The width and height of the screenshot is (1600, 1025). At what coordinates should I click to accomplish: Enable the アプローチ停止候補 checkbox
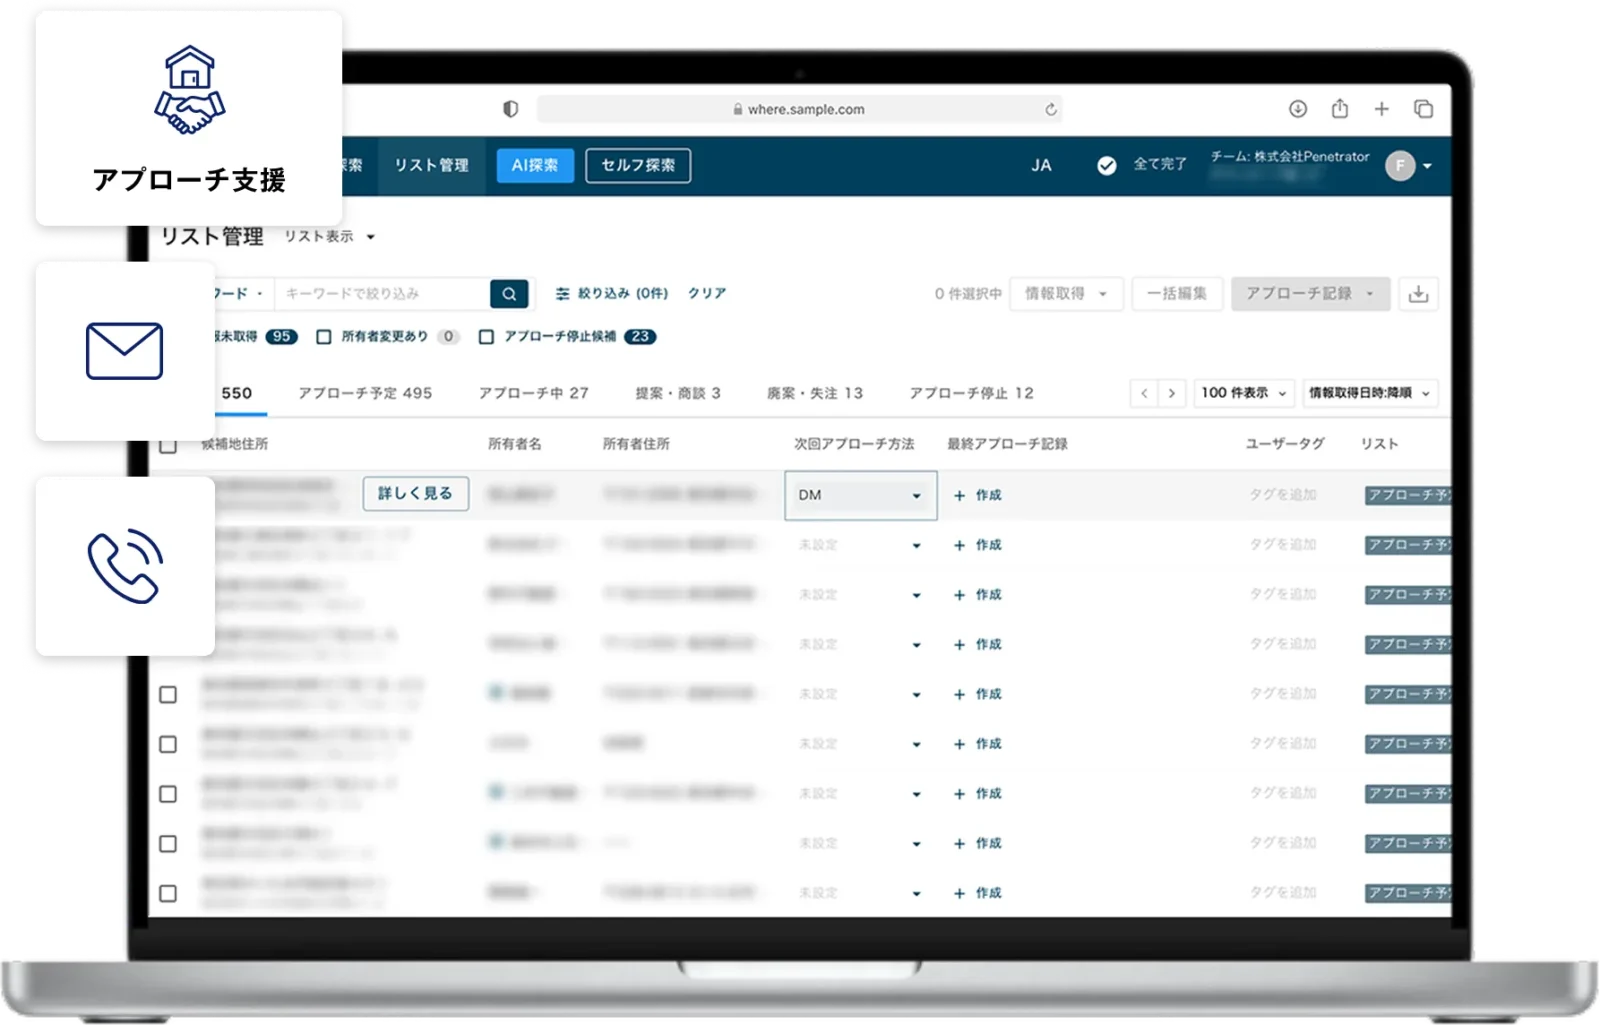[486, 337]
